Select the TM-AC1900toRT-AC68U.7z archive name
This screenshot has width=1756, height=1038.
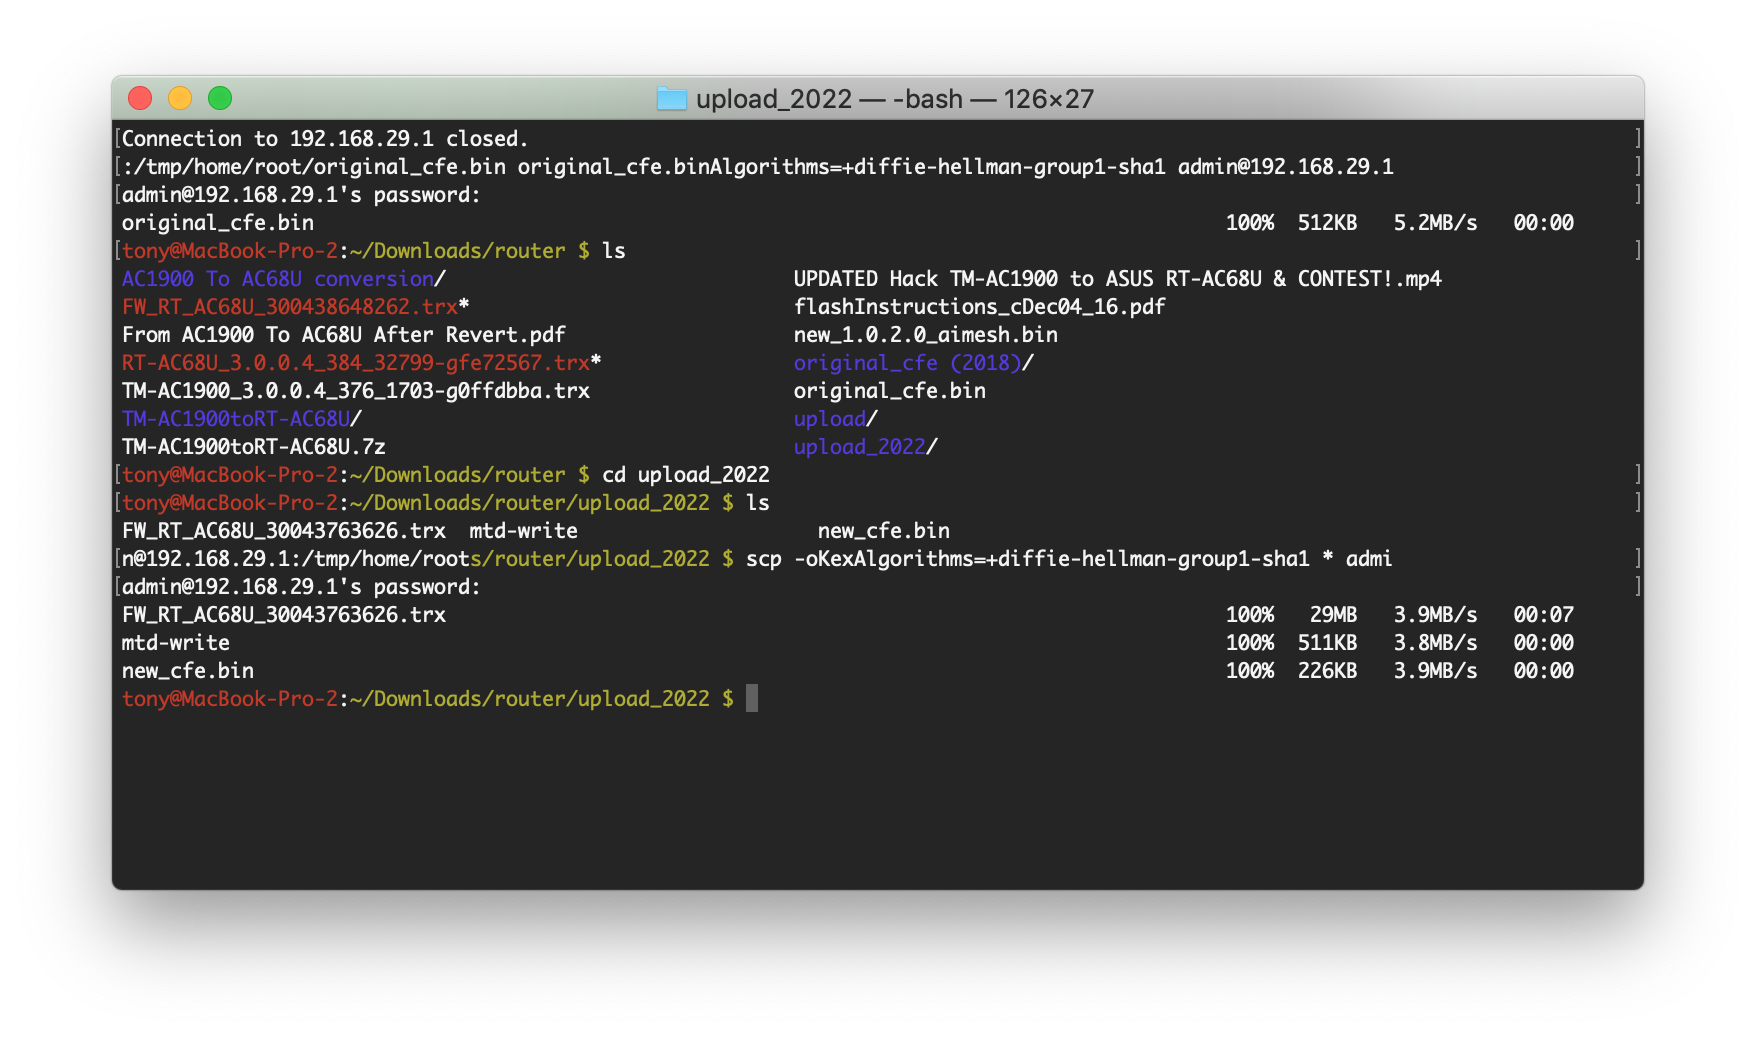[x=253, y=447]
